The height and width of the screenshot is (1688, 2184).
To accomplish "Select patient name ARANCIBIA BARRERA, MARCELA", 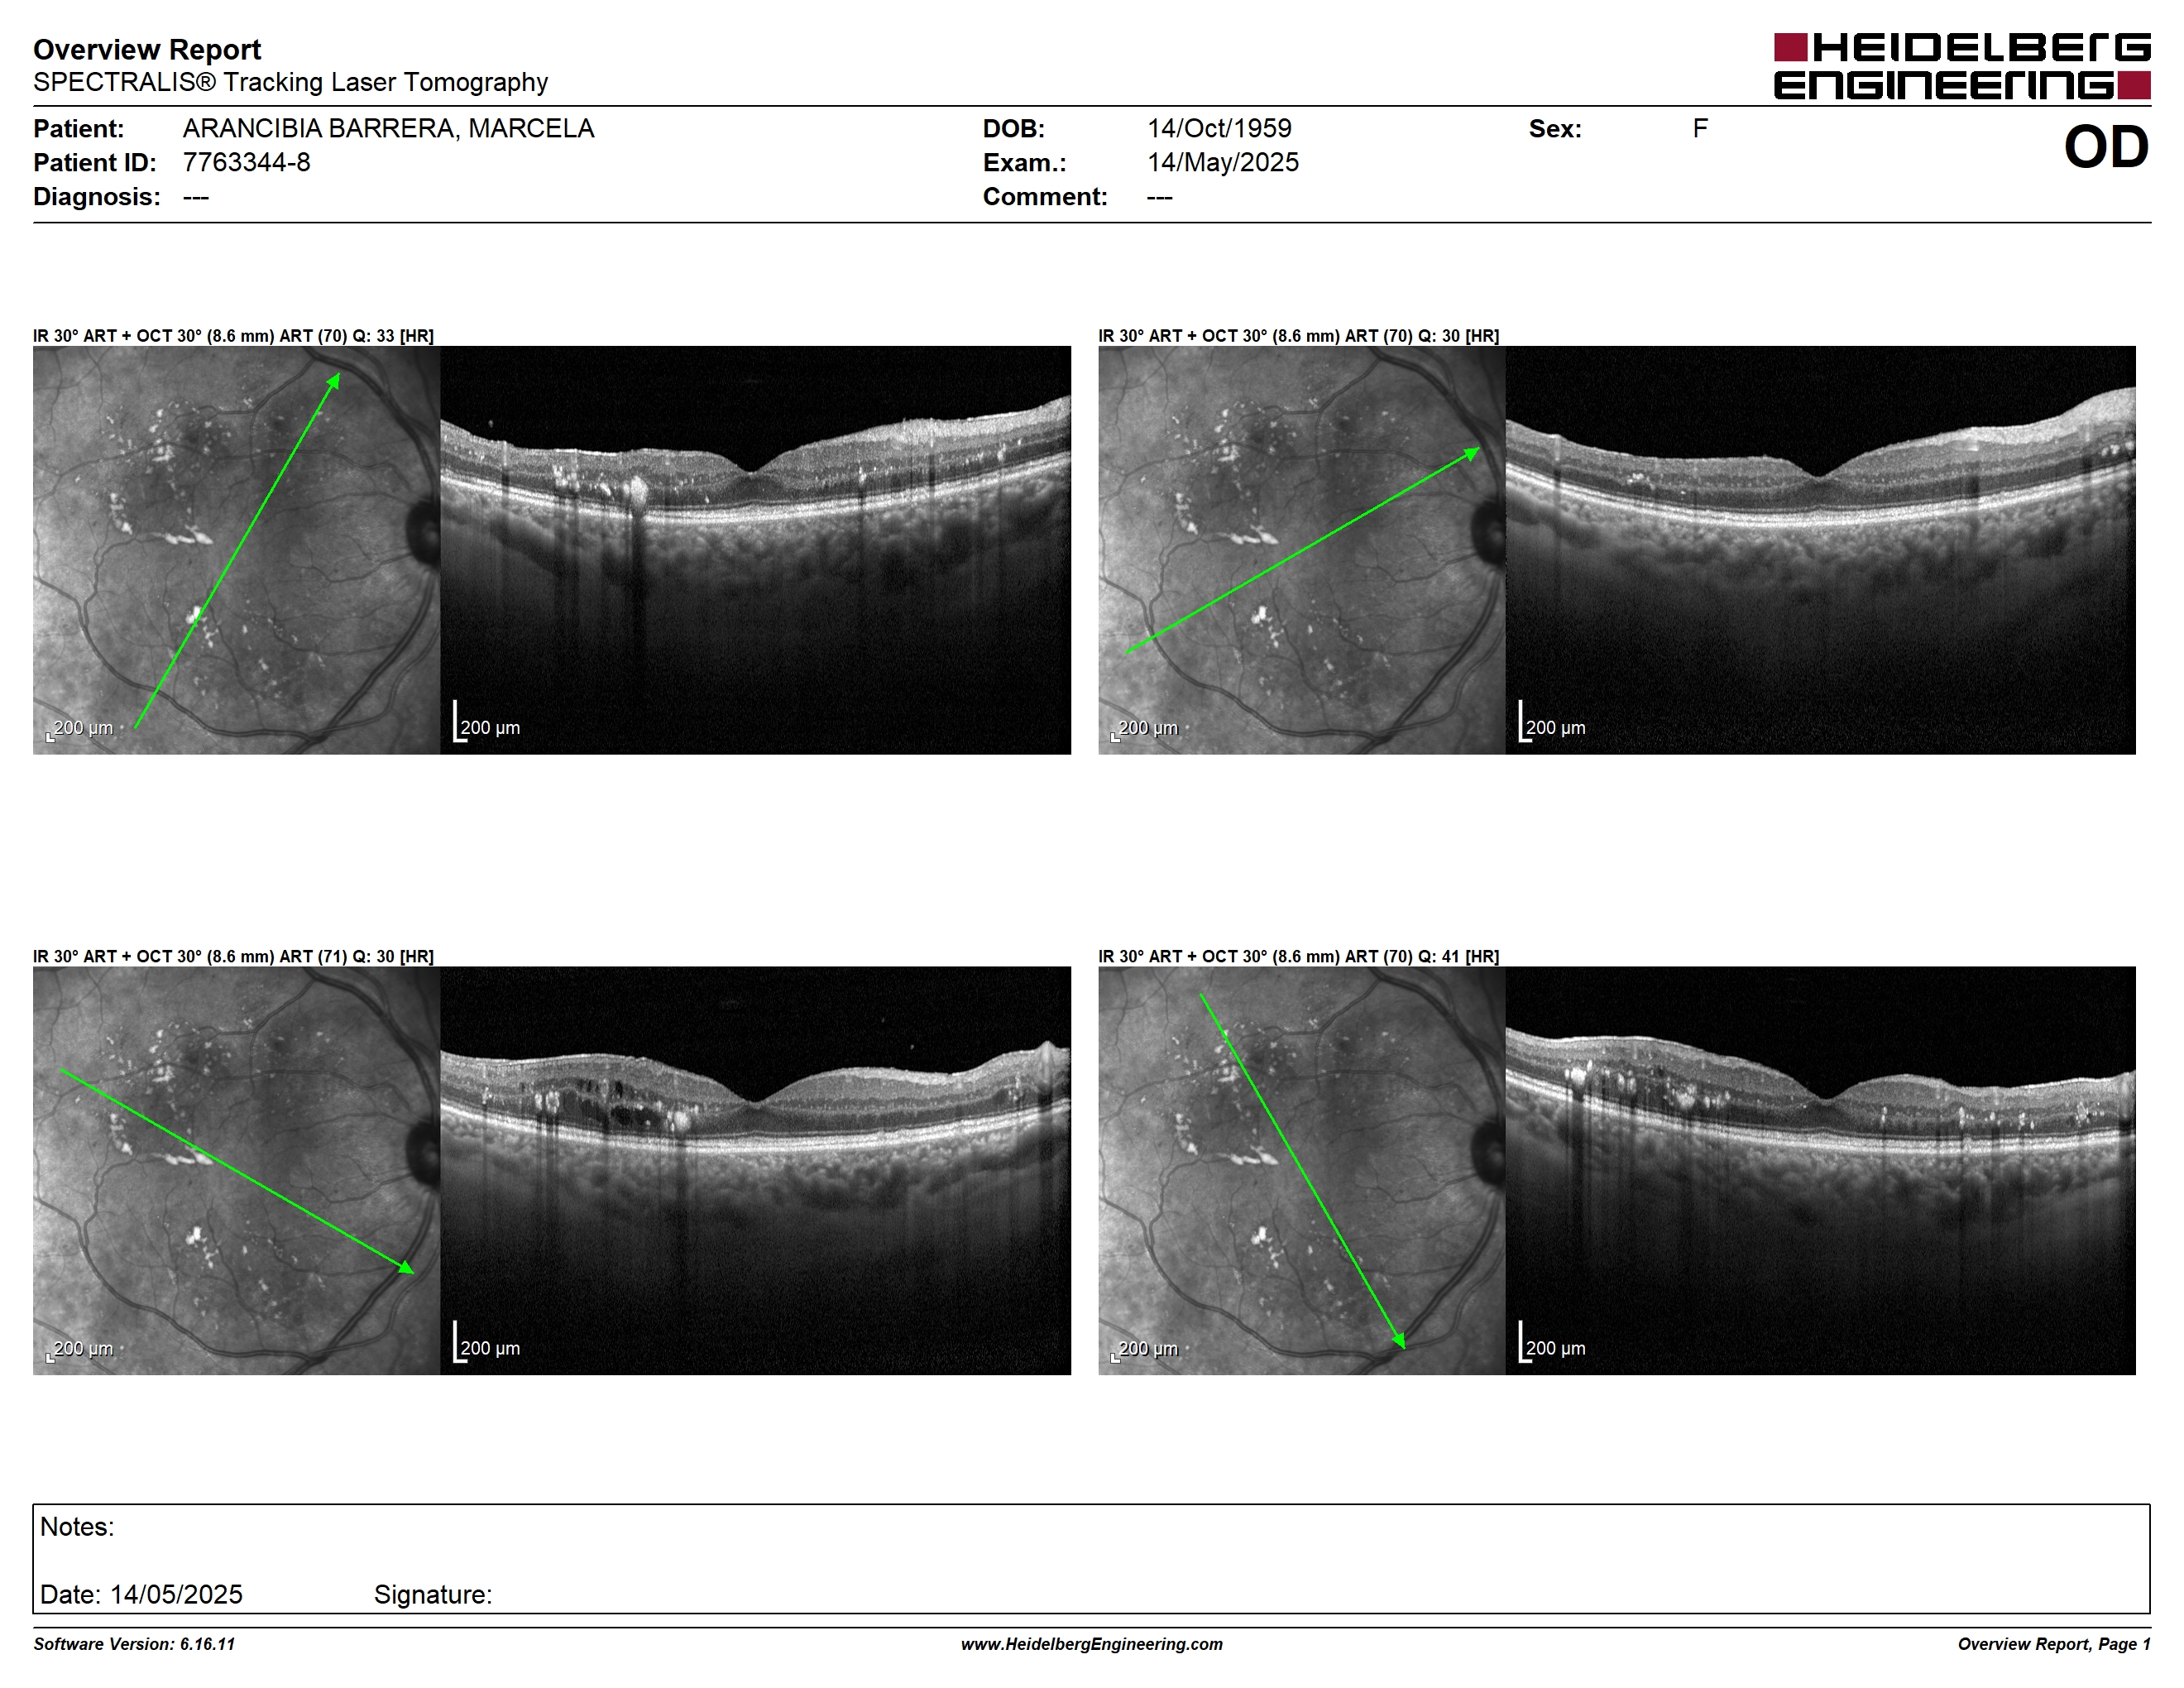I will point(388,128).
